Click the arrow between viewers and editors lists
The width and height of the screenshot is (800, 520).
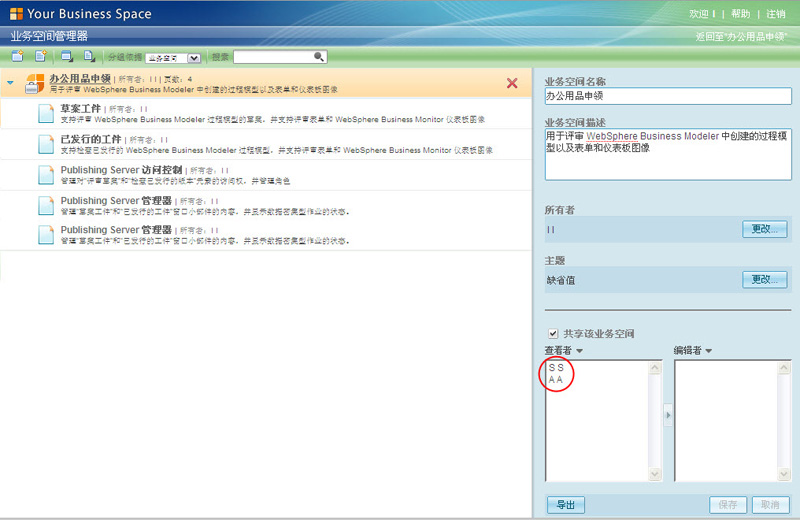pos(668,415)
